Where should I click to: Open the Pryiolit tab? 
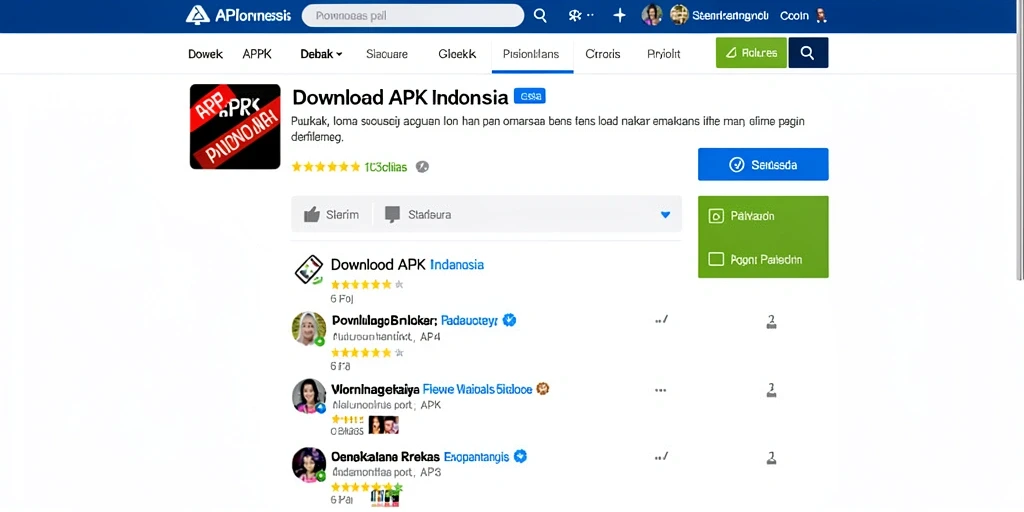click(664, 54)
